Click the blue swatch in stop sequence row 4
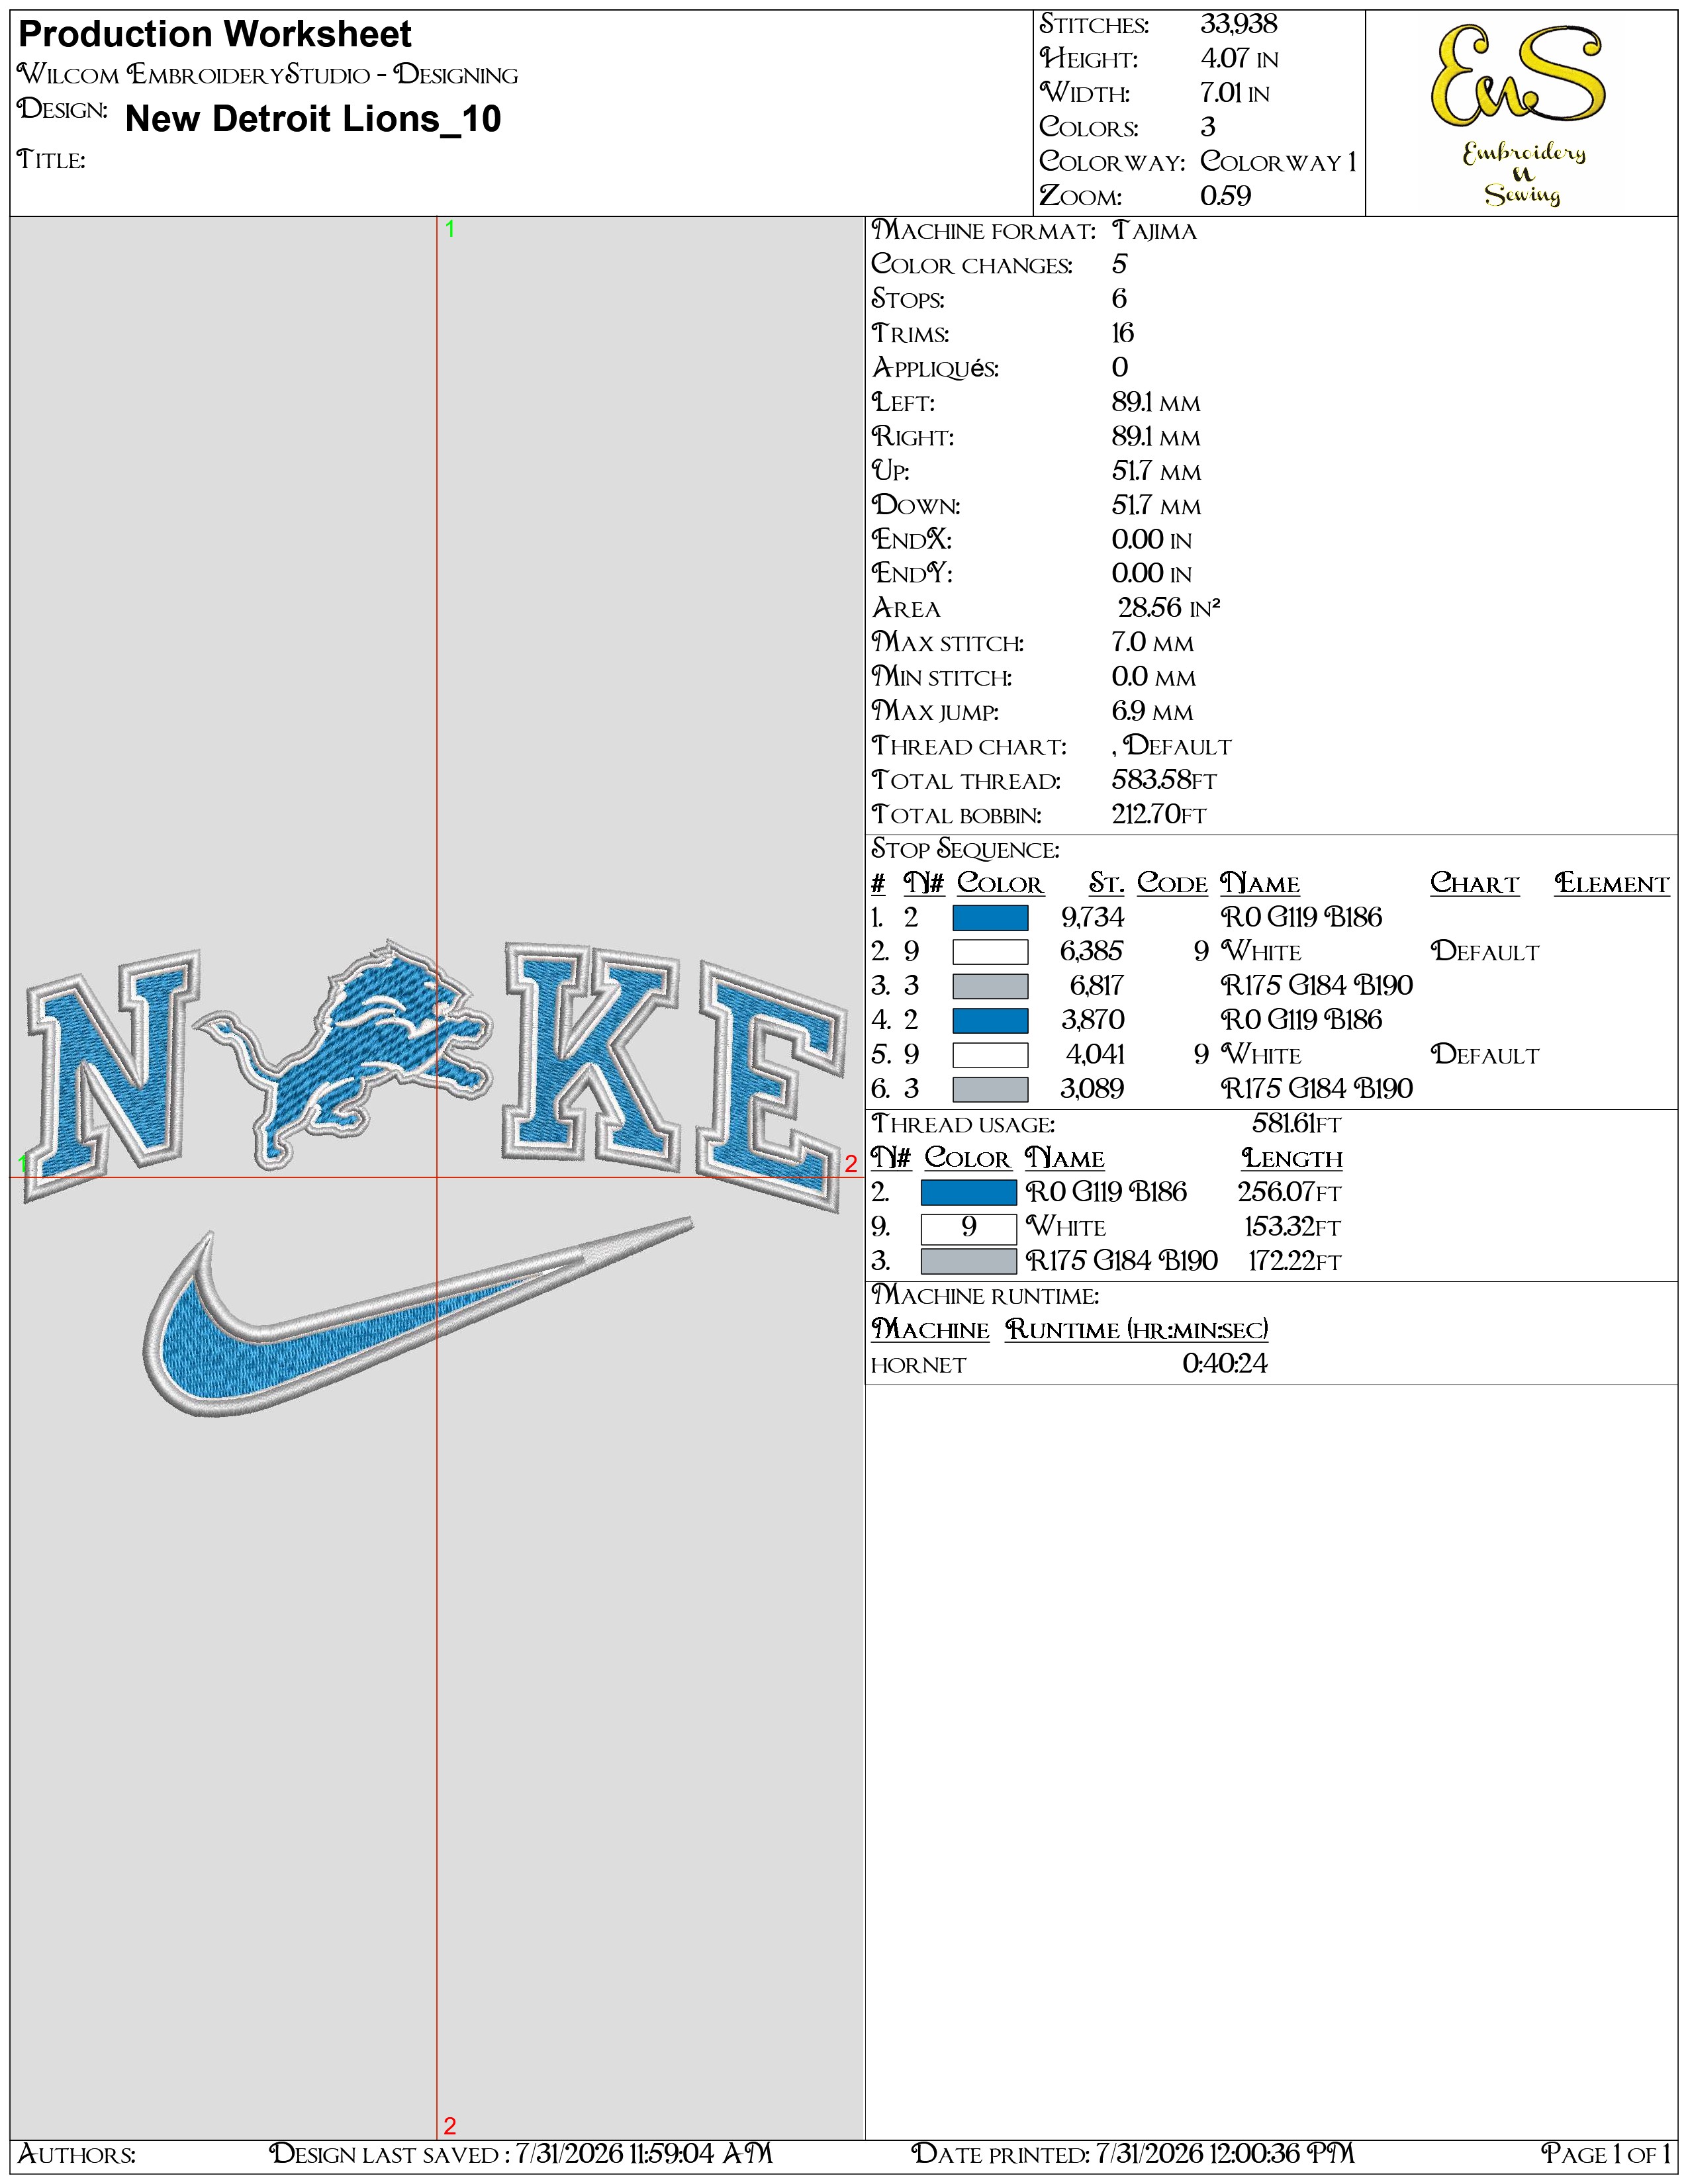 pos(990,1020)
